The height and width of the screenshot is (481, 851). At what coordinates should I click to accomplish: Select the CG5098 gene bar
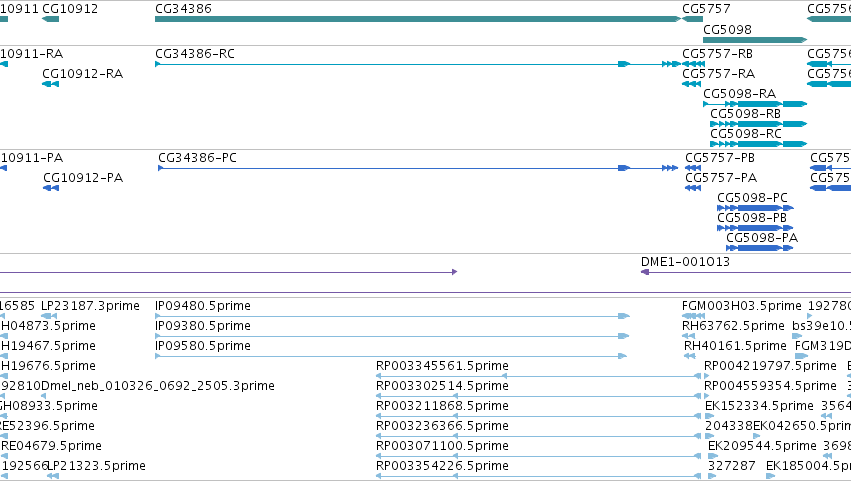(755, 40)
